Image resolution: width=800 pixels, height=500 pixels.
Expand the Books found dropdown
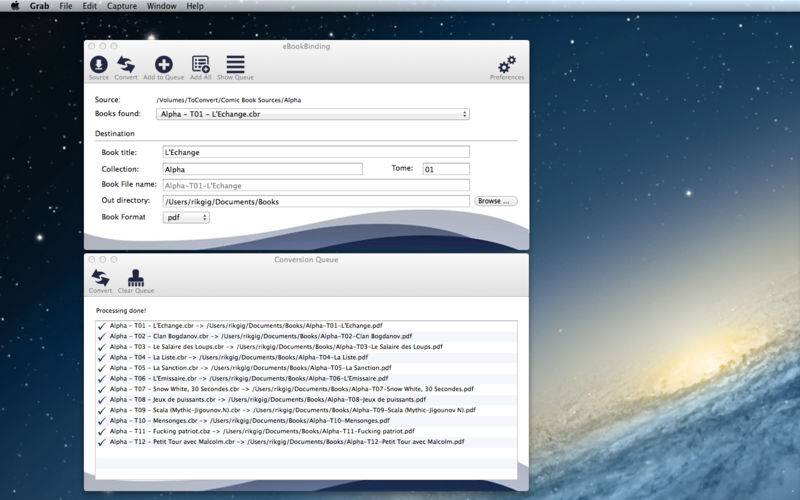tap(313, 114)
